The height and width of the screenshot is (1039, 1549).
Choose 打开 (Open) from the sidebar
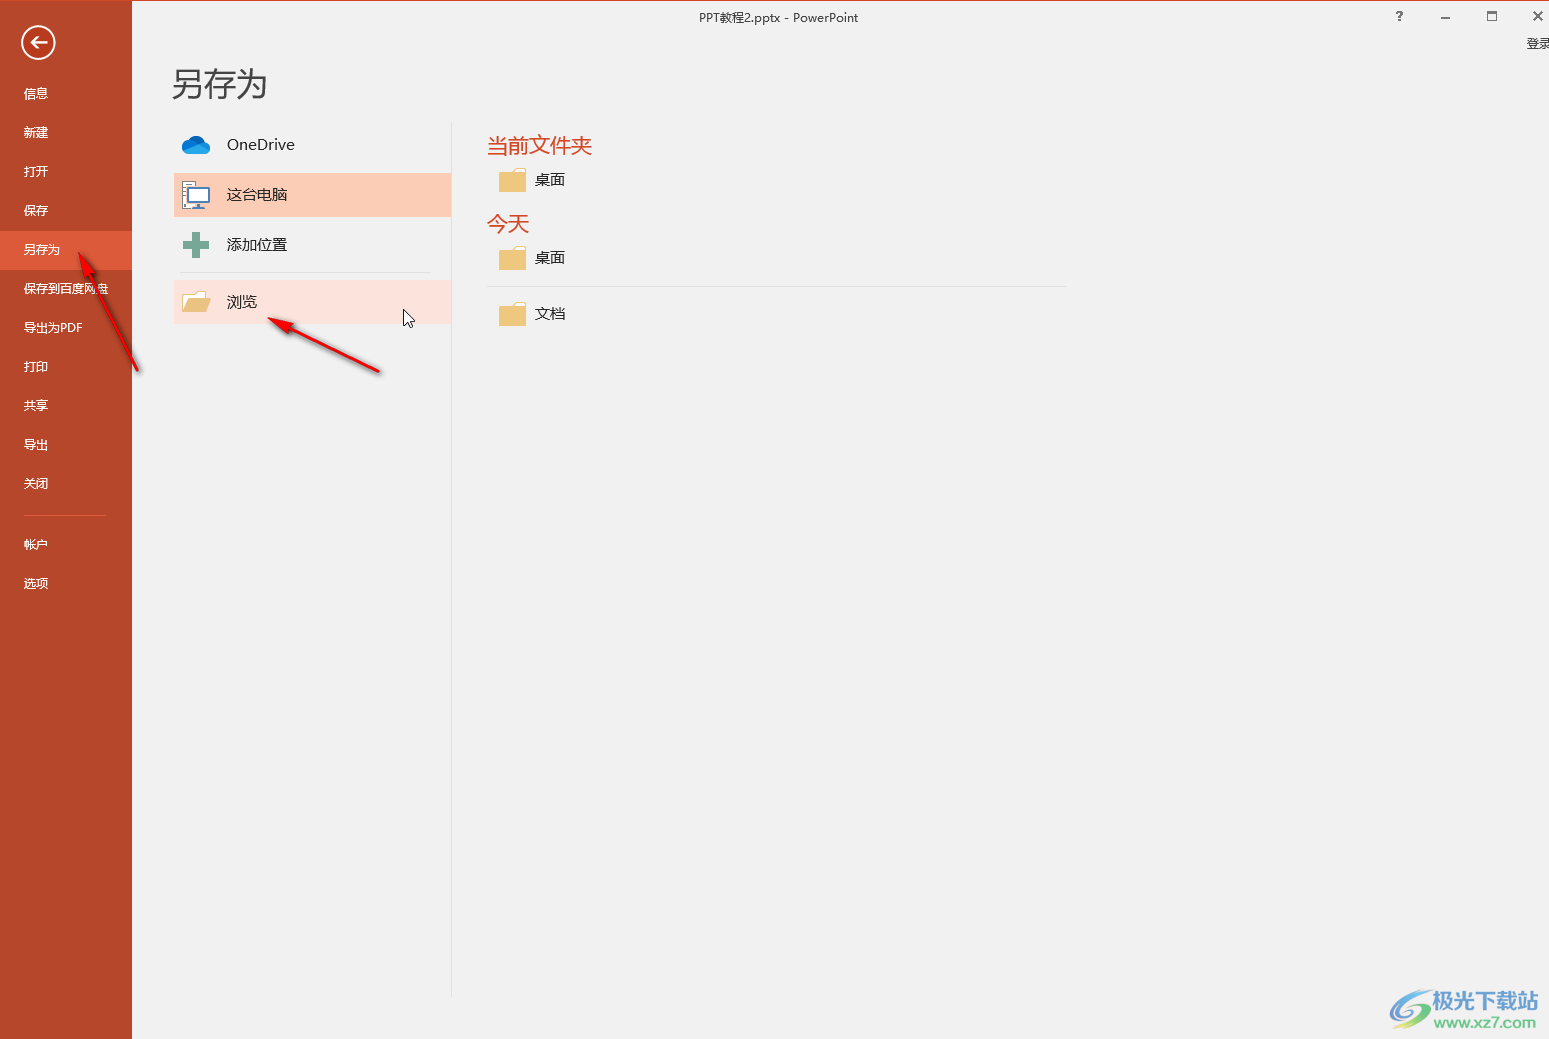36,172
